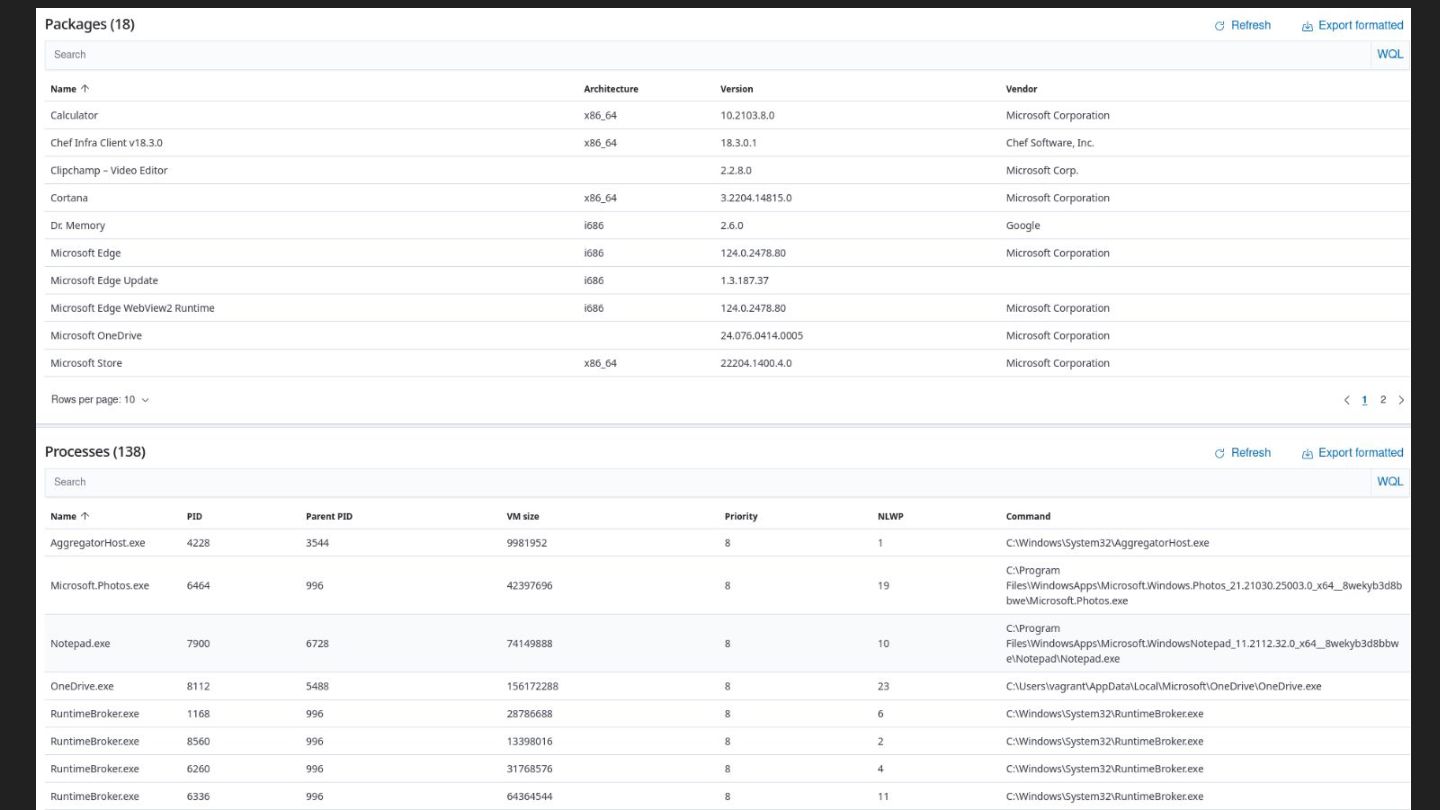Go to previous Packages page arrow
The width and height of the screenshot is (1440, 810).
pyautogui.click(x=1347, y=400)
